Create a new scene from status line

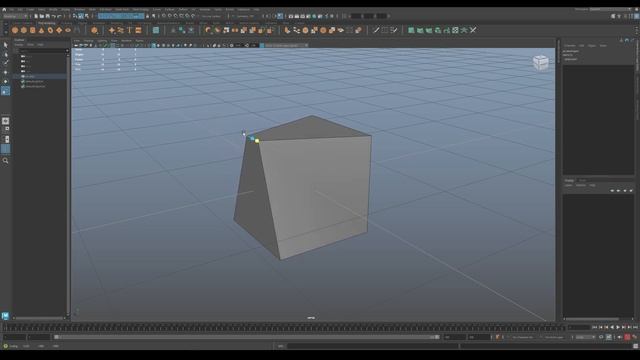(36, 16)
